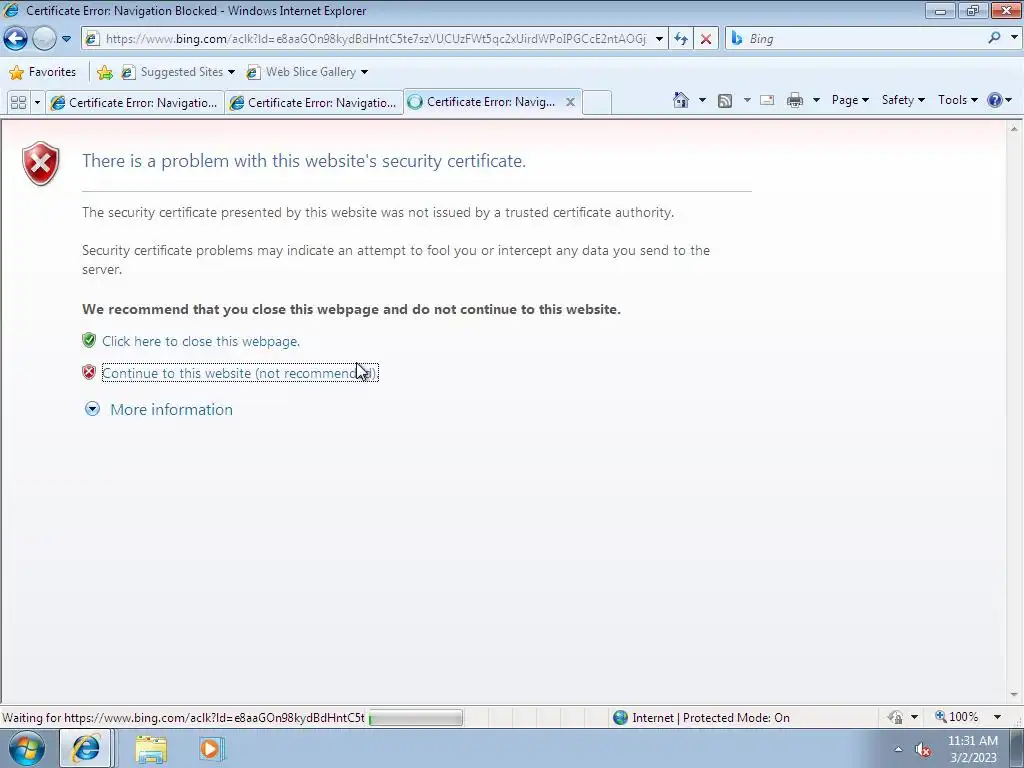The height and width of the screenshot is (768, 1024).
Task: Click the large red shield error icon
Action: point(40,163)
